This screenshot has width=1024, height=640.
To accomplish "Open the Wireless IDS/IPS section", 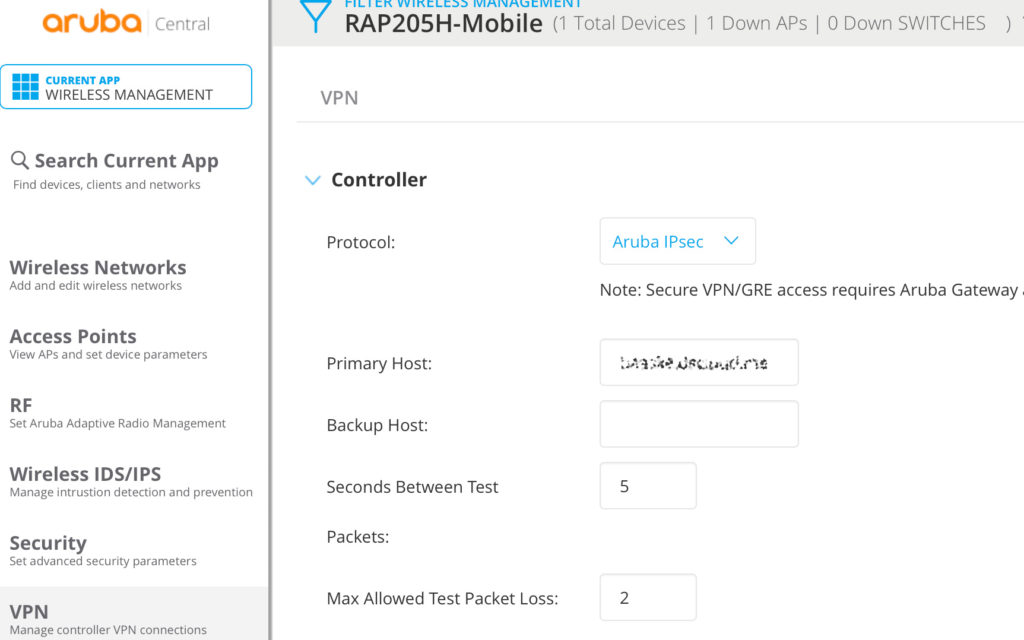I will click(84, 474).
